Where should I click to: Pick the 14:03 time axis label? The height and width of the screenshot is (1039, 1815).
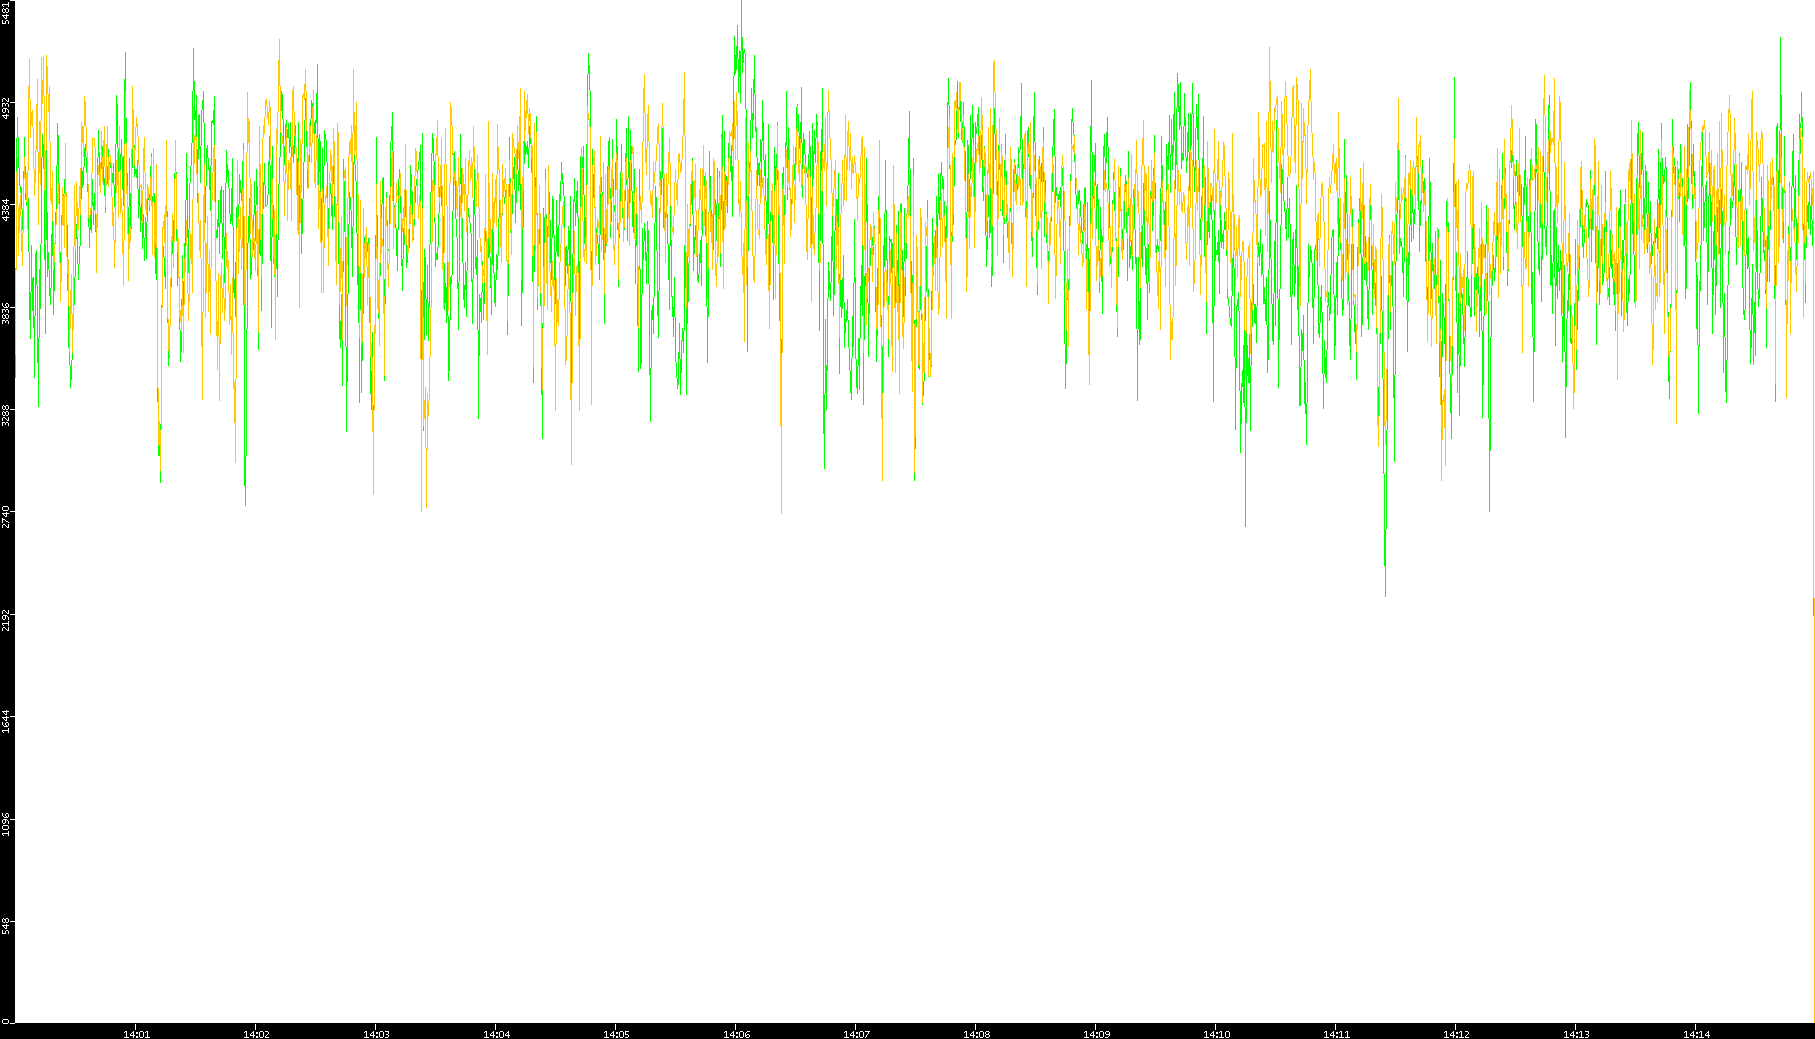[376, 1034]
